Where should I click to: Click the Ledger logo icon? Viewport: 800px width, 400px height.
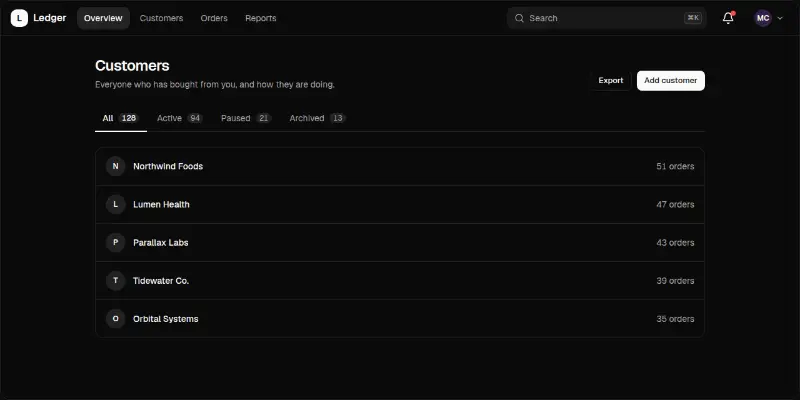(19, 18)
